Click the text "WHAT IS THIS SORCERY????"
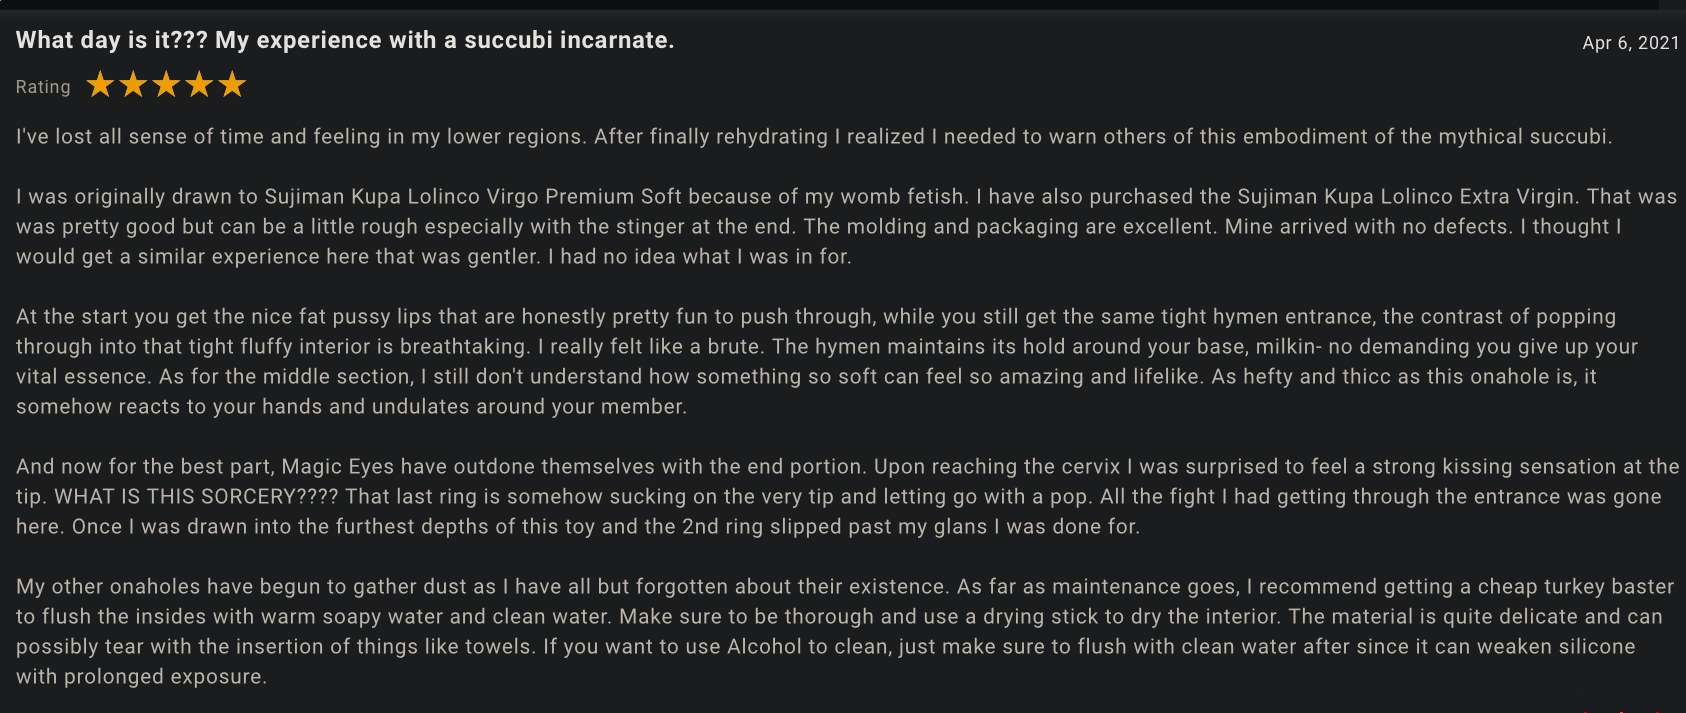 click(196, 497)
